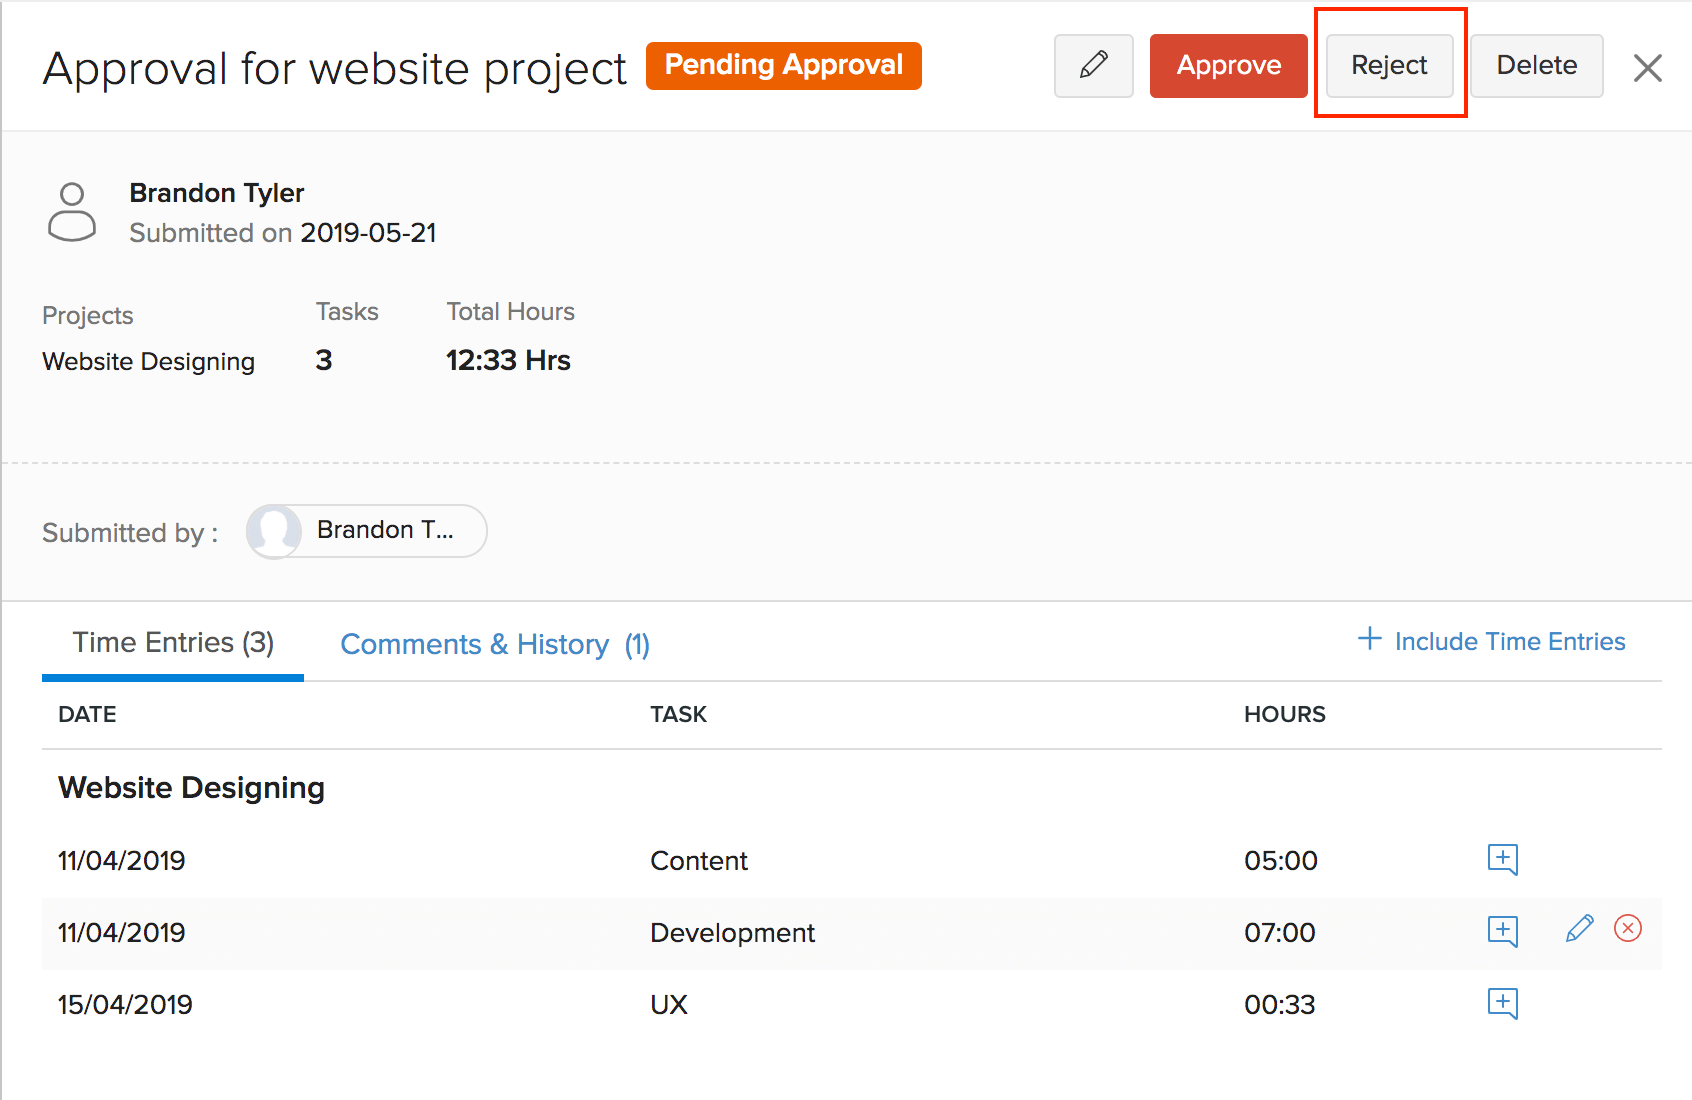Add a comment to the Content time entry
This screenshot has width=1692, height=1100.
coord(1502,860)
